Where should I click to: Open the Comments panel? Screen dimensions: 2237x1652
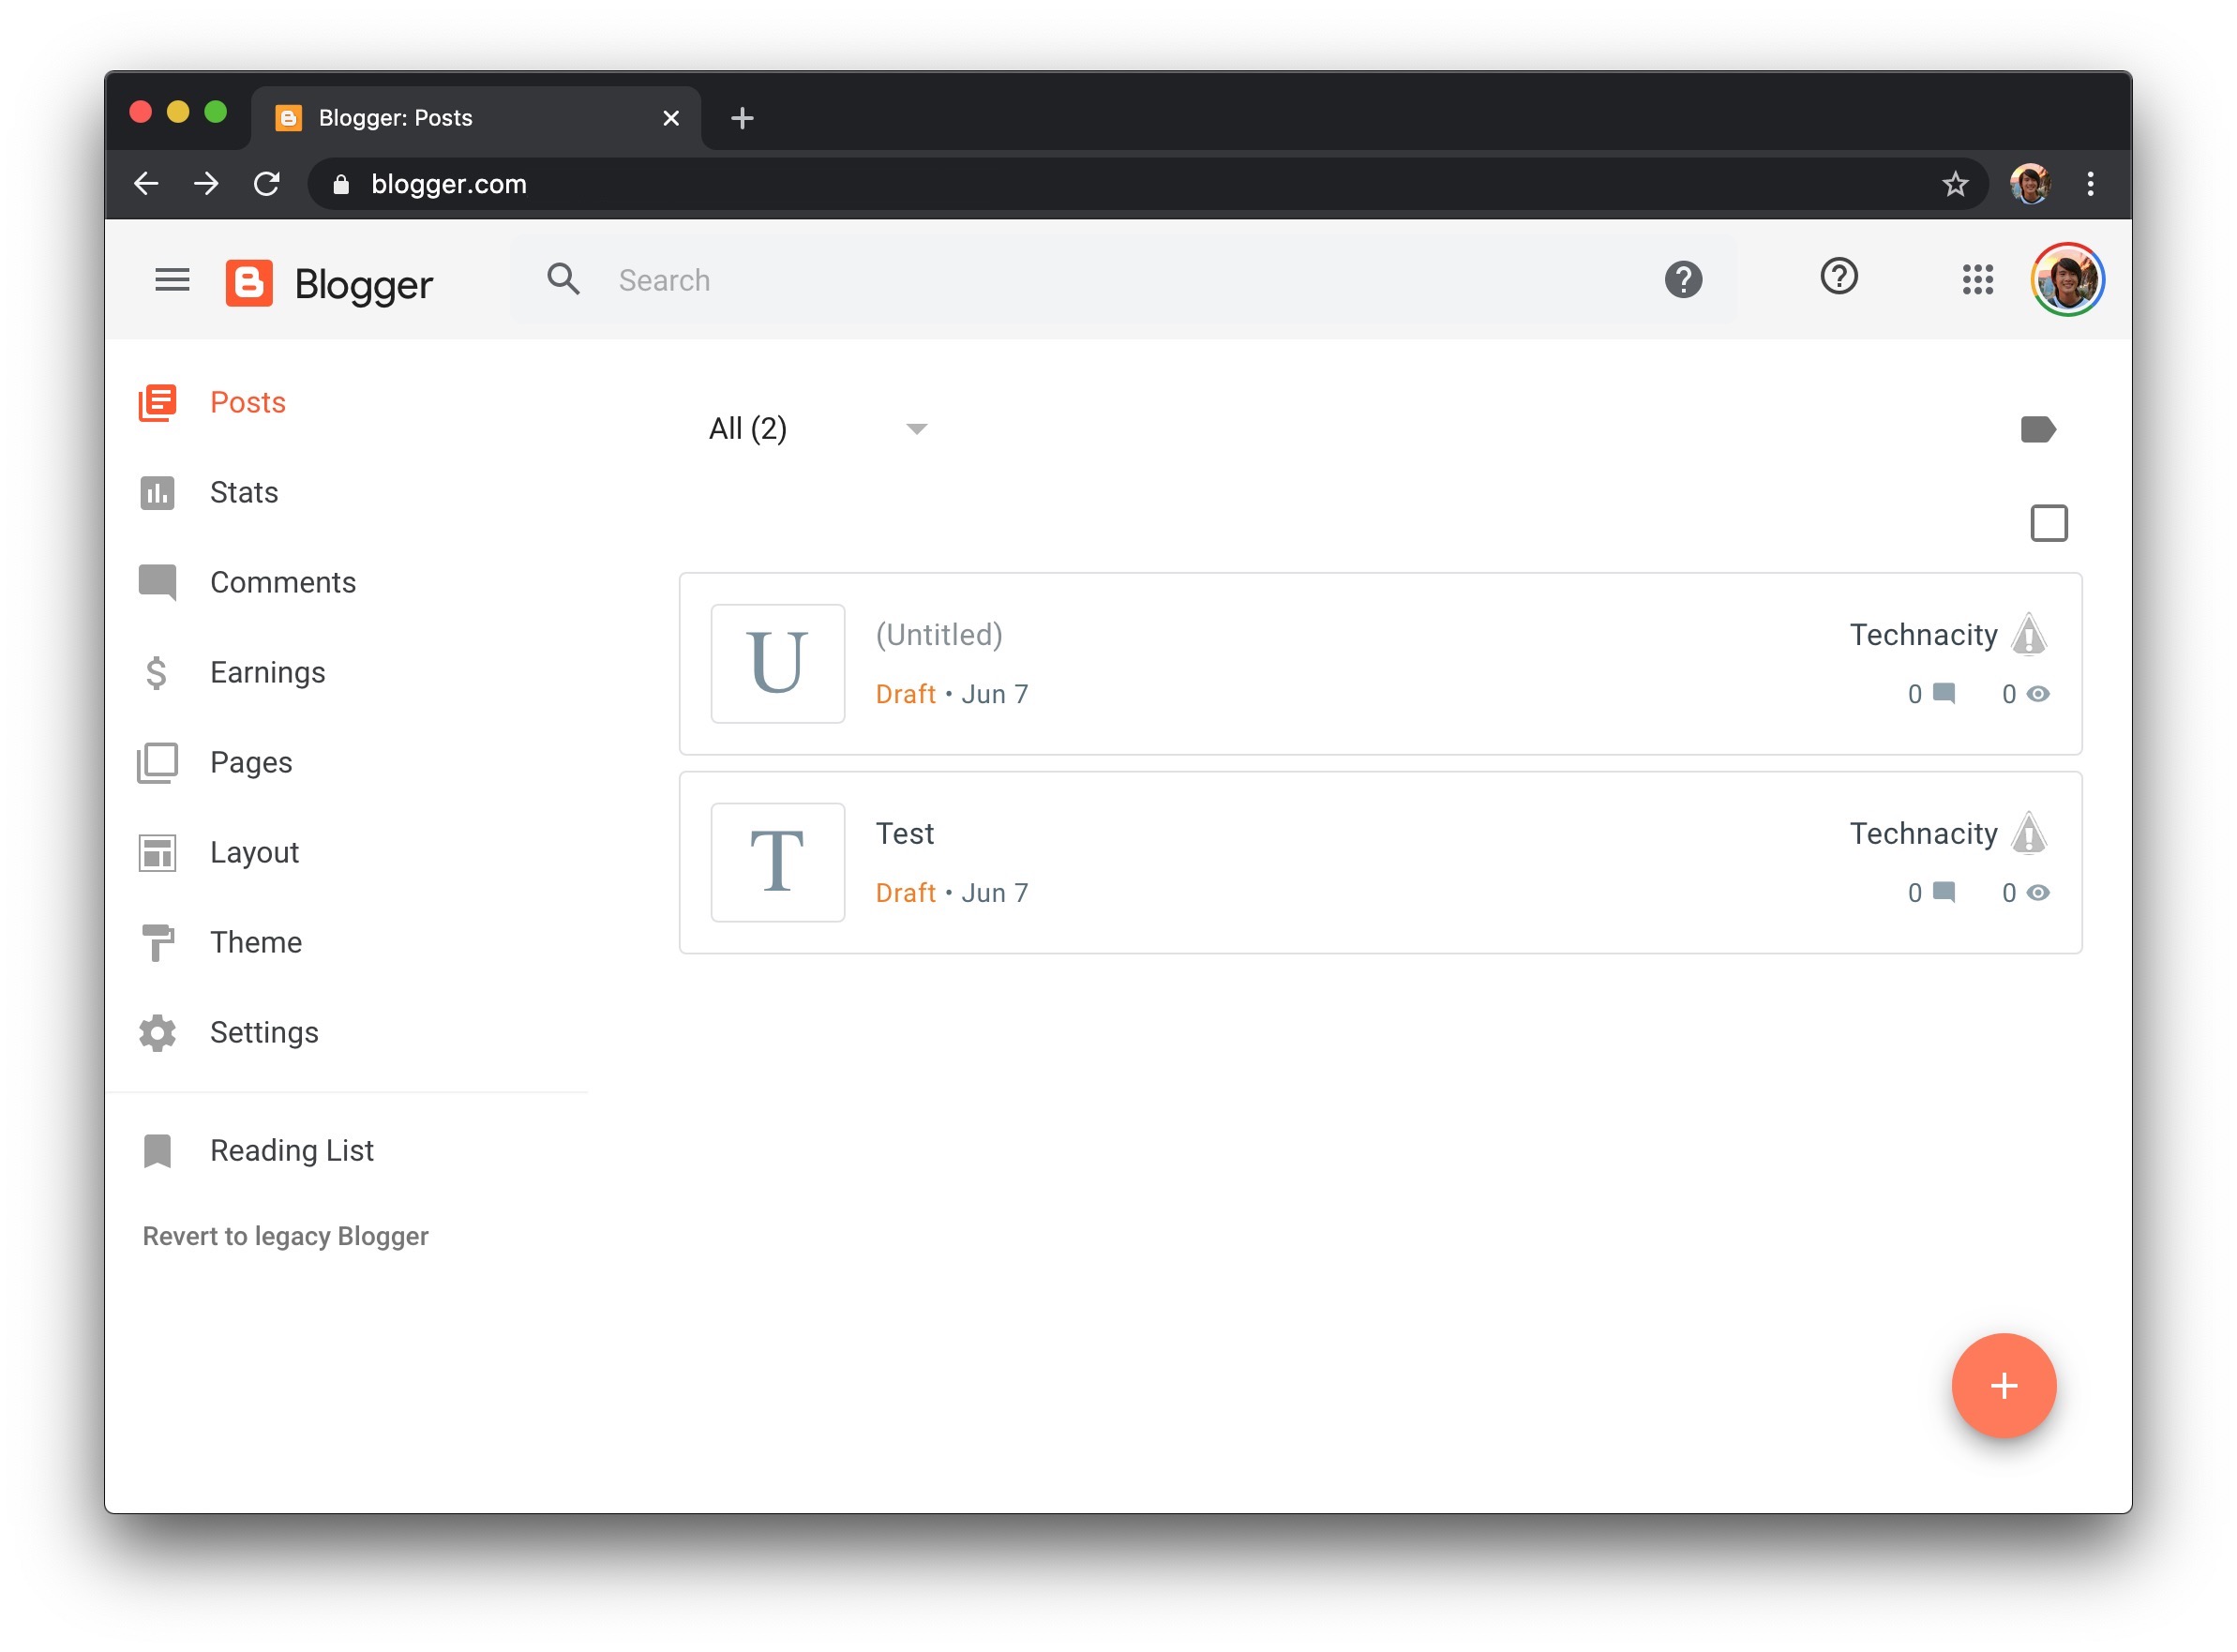(x=156, y=582)
